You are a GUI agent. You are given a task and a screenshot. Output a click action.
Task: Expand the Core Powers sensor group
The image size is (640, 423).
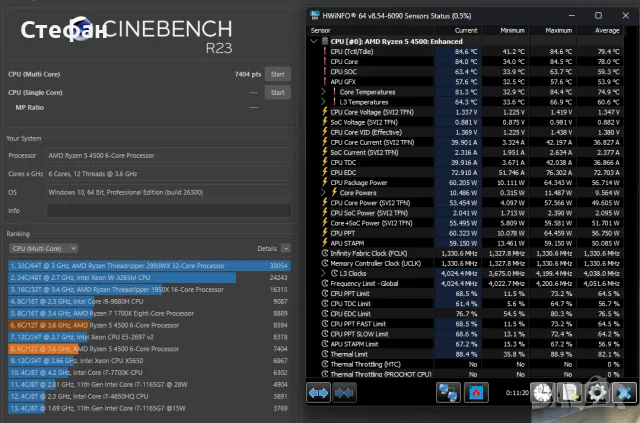pos(323,192)
